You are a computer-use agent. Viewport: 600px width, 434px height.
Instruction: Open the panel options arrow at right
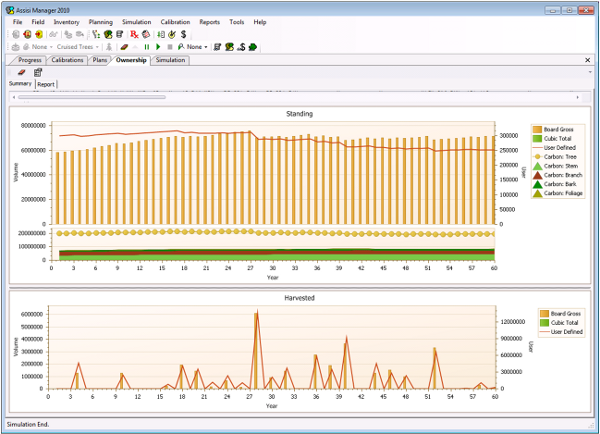click(590, 72)
